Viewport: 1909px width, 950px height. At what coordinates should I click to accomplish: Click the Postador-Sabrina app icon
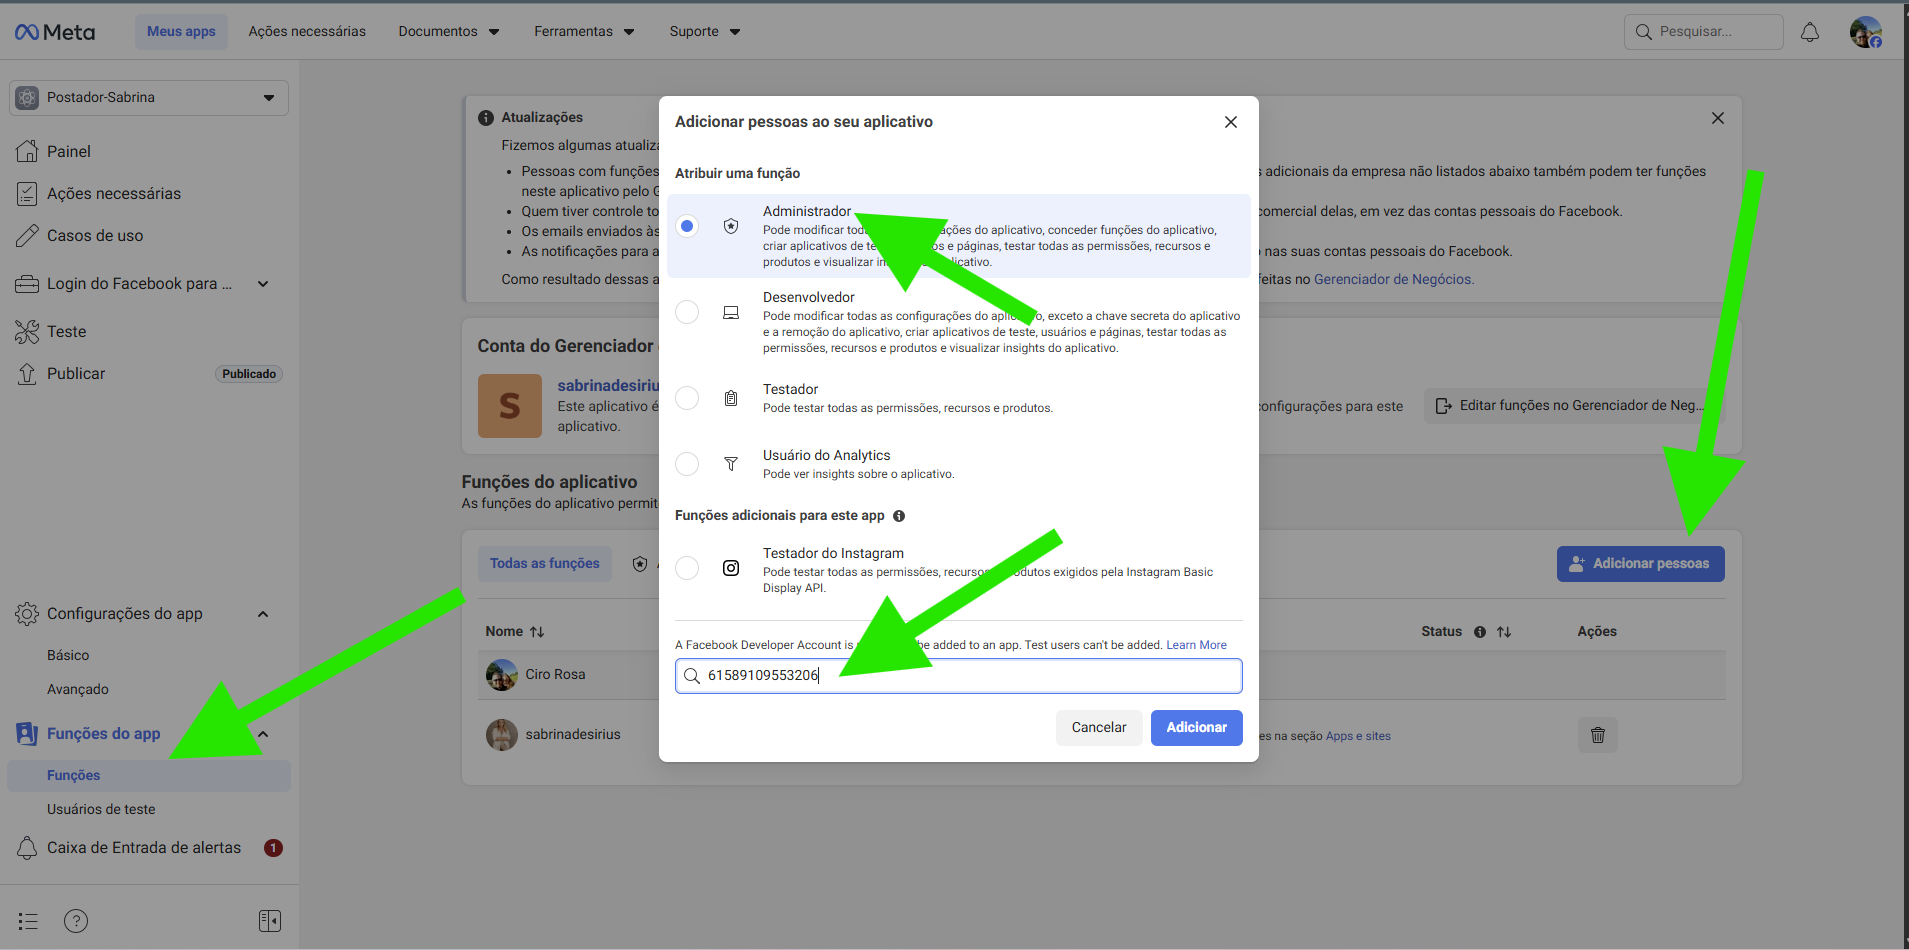[x=28, y=98]
